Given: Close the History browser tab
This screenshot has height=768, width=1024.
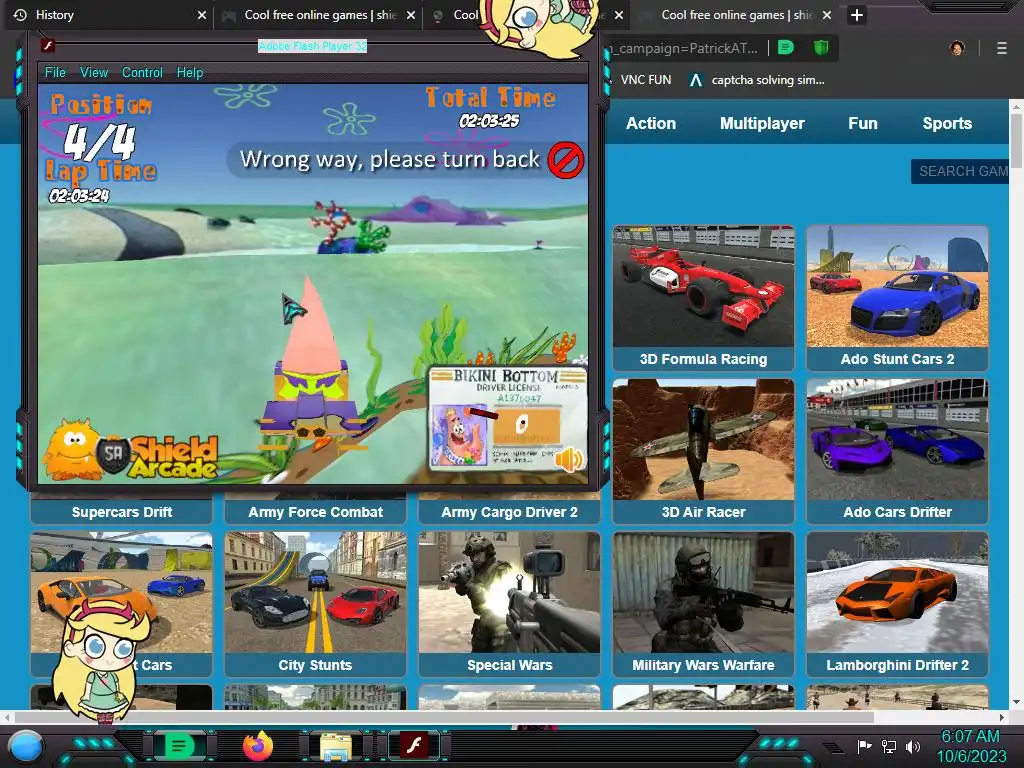Looking at the screenshot, I should coord(202,15).
